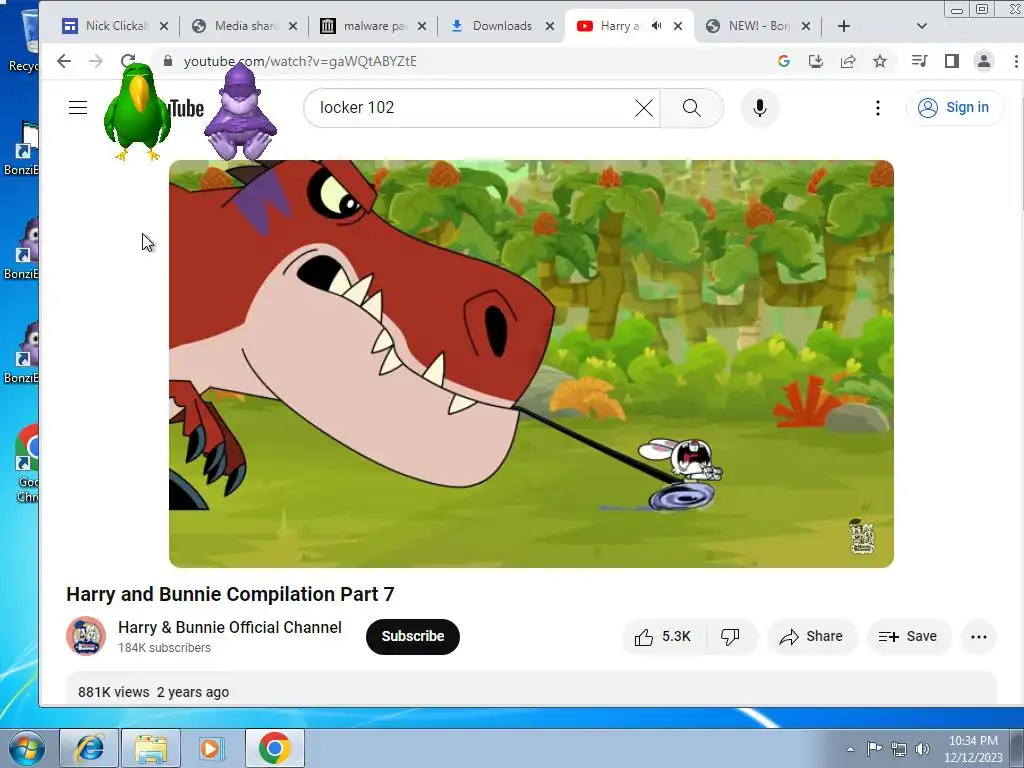
Task: Clear the search text with the X
Action: (643, 108)
